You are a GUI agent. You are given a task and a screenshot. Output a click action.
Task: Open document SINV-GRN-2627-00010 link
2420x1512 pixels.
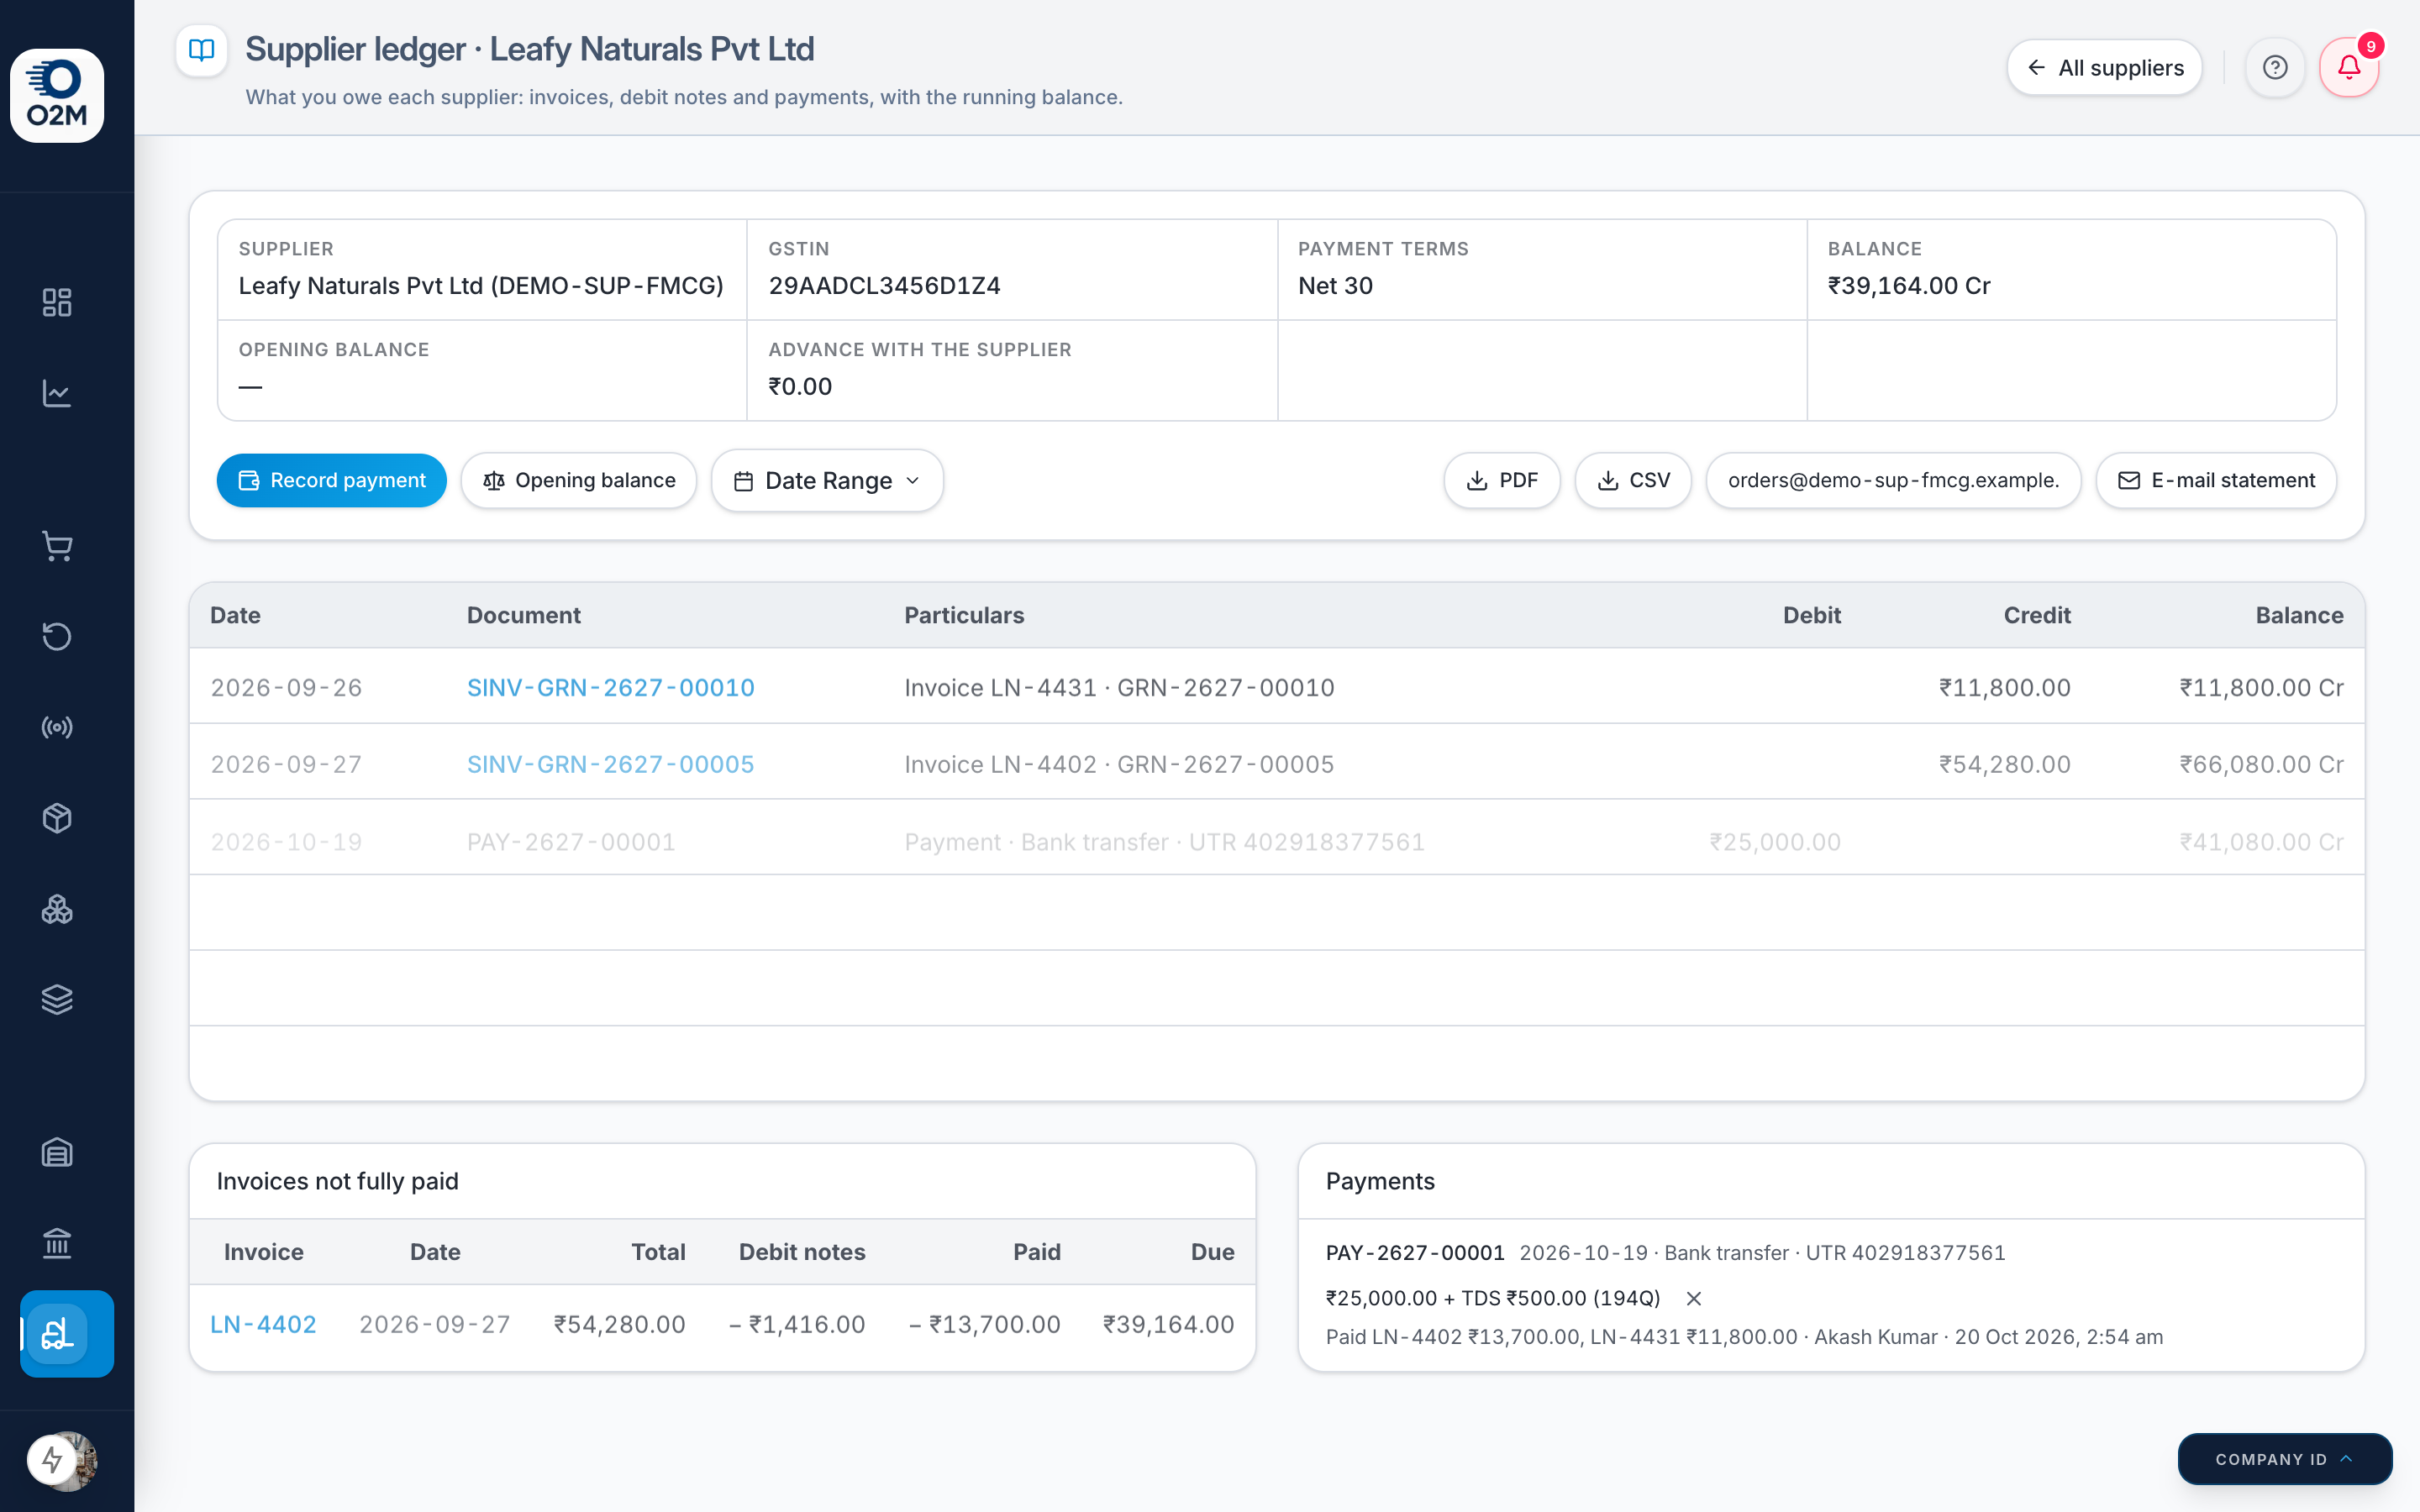click(610, 688)
